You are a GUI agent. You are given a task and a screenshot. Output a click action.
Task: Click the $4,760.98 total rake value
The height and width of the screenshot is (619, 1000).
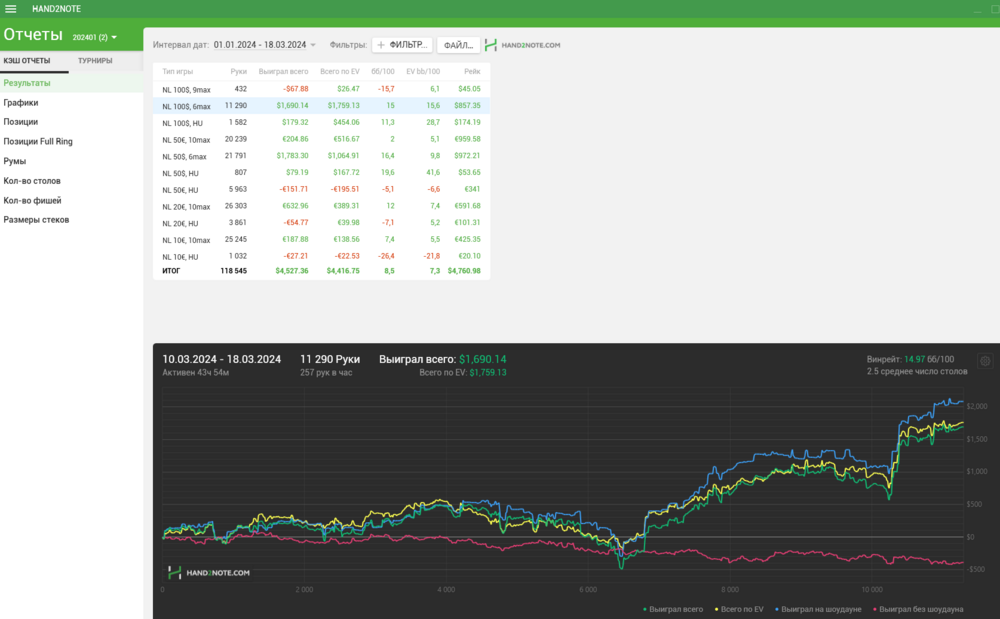click(464, 271)
